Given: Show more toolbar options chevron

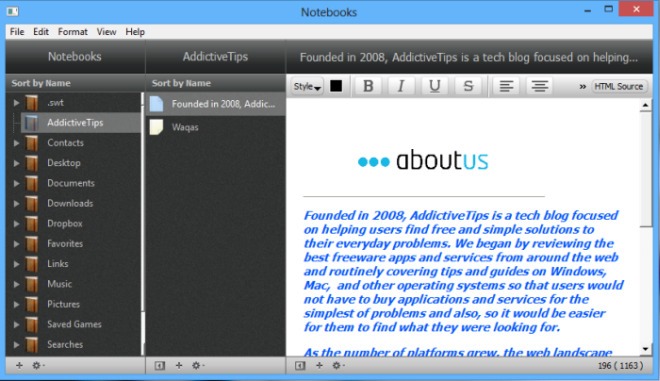Looking at the screenshot, I should (x=583, y=87).
